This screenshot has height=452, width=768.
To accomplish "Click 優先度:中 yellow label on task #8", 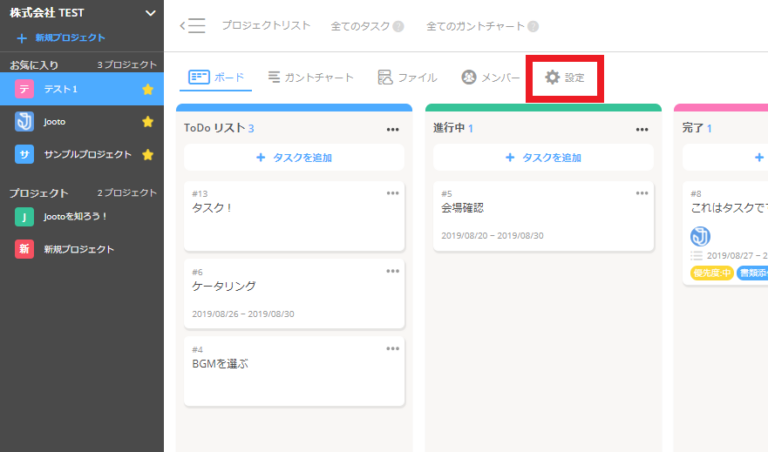I will click(712, 273).
